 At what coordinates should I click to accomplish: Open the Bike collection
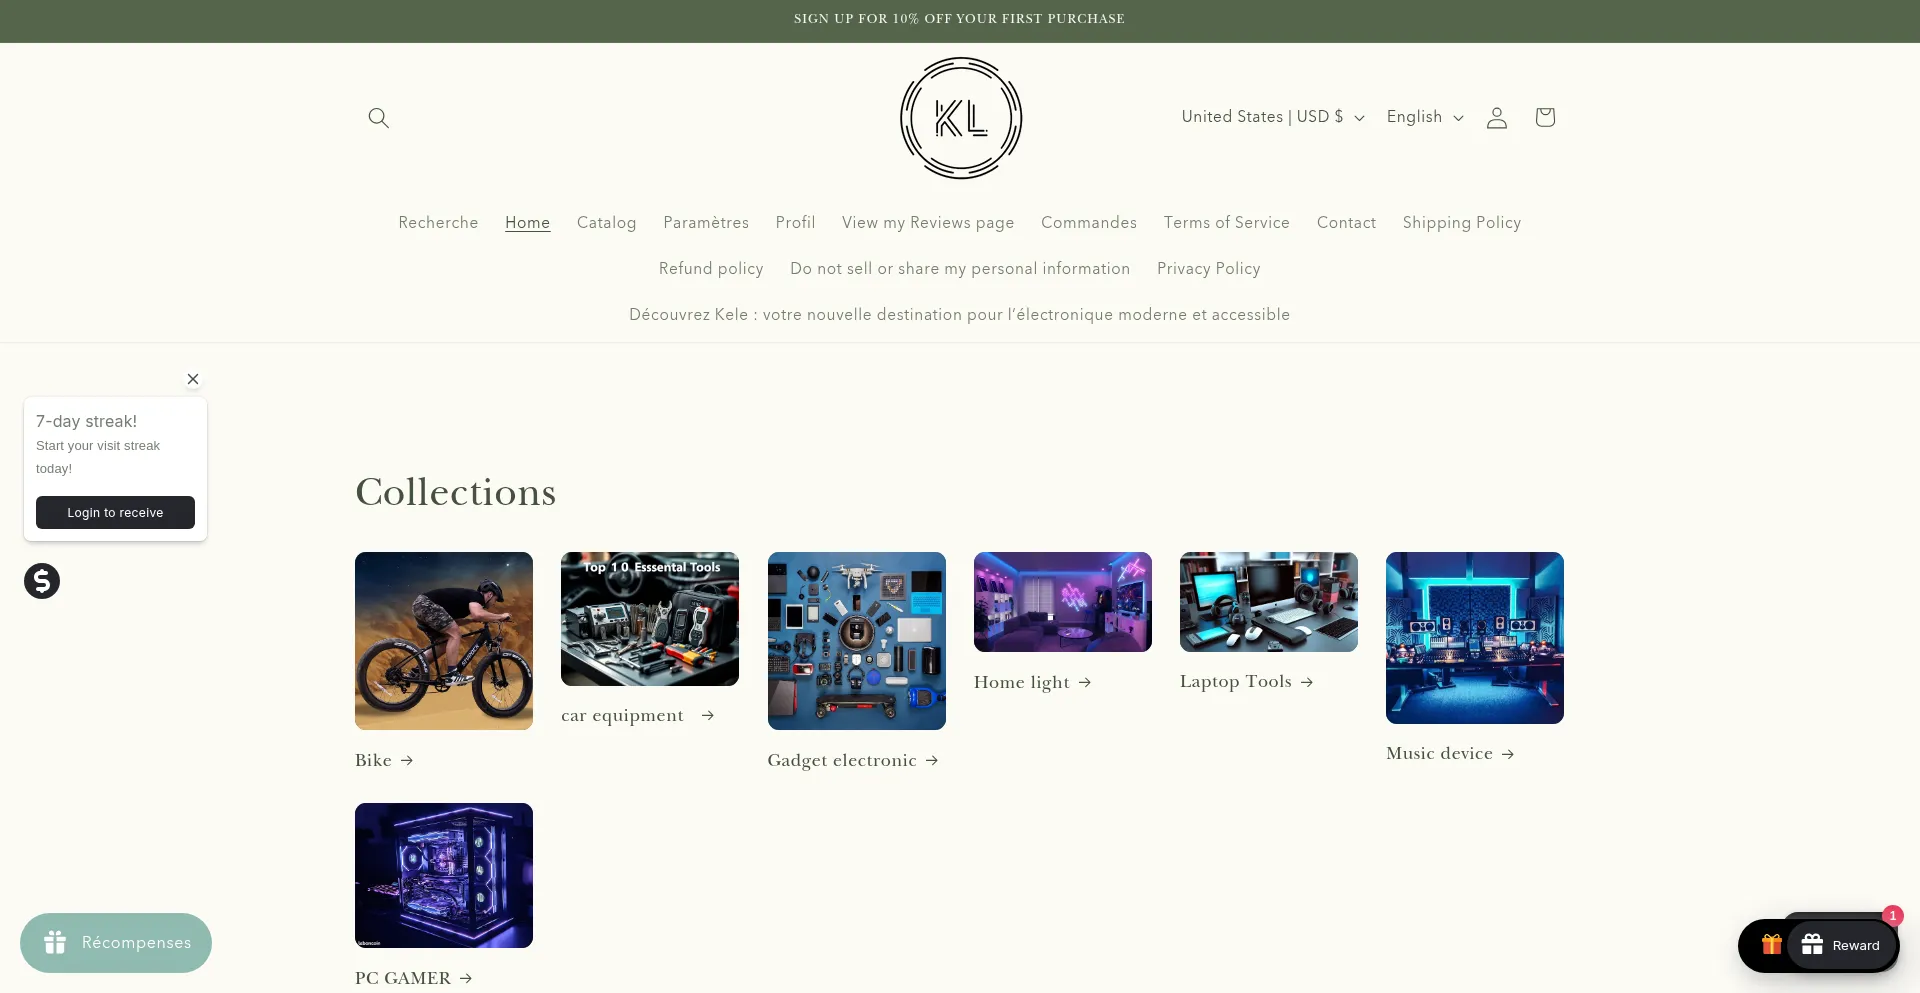[x=383, y=760]
